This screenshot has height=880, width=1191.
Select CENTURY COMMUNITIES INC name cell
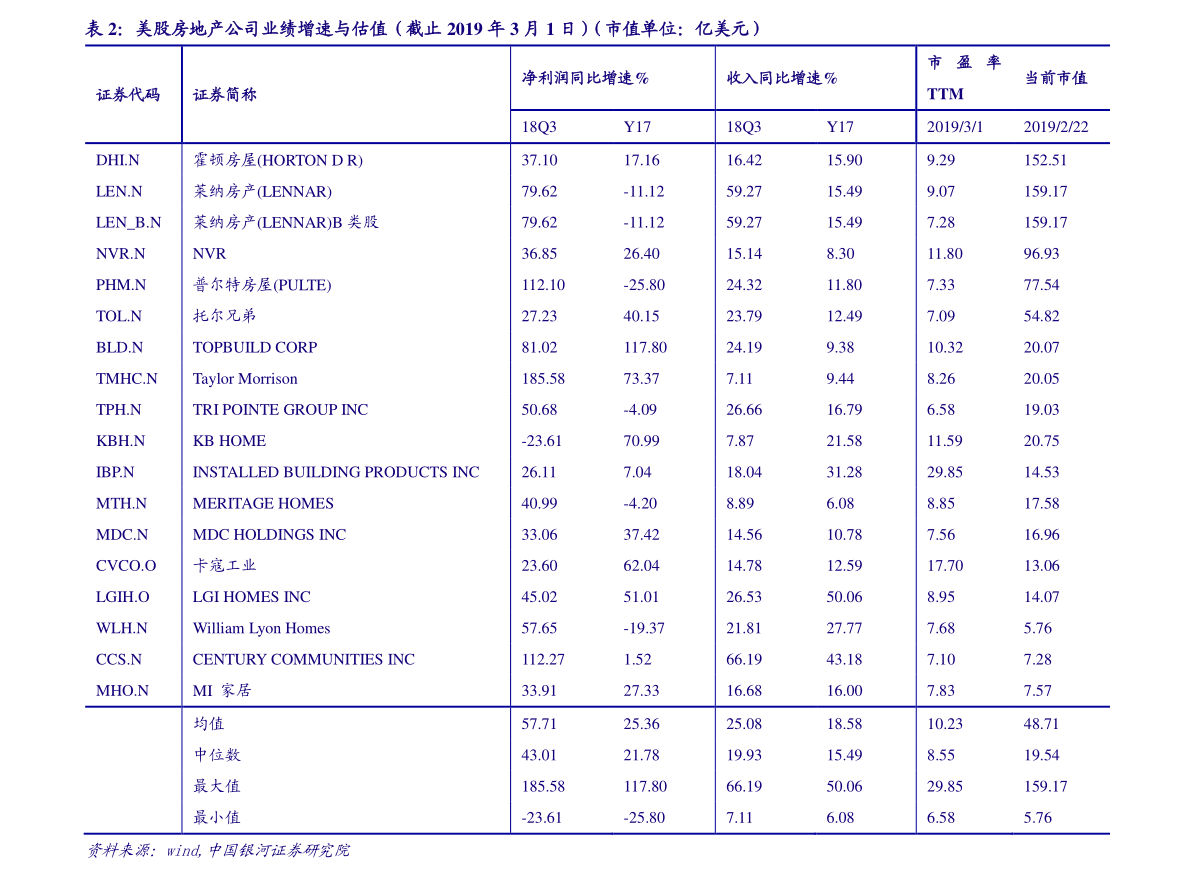click(304, 660)
